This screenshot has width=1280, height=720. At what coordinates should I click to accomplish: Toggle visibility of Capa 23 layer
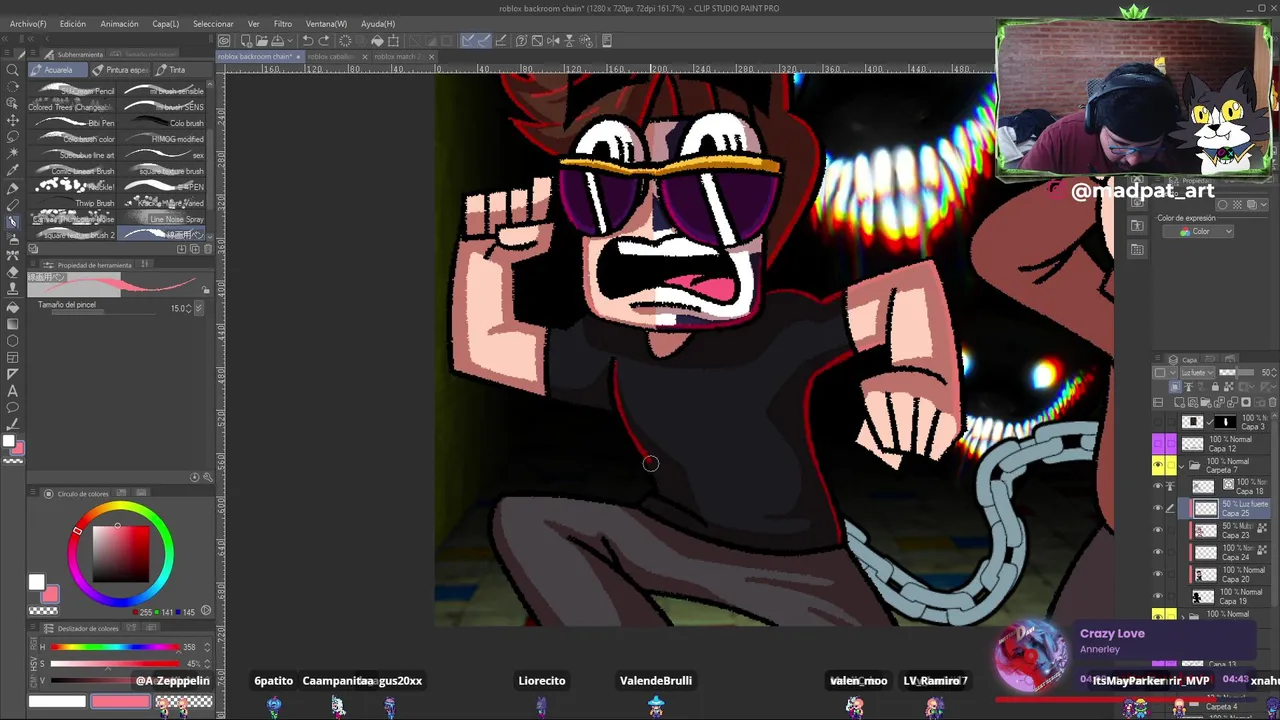tap(1158, 530)
